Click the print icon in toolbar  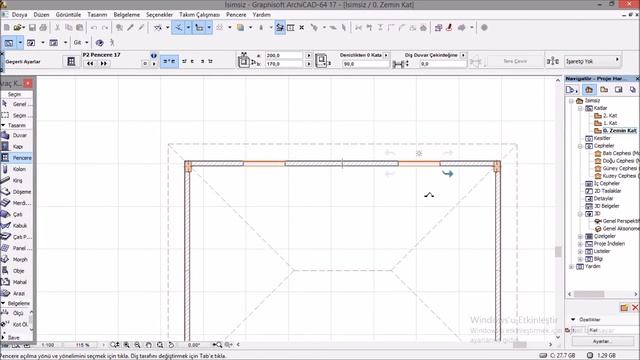tap(43, 28)
